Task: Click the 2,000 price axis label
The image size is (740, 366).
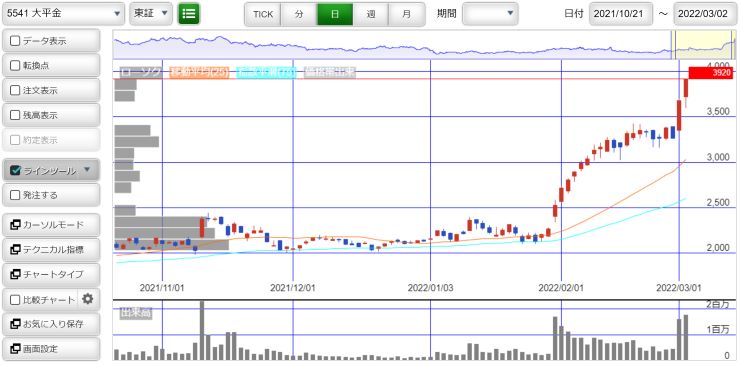Action: 717,248
